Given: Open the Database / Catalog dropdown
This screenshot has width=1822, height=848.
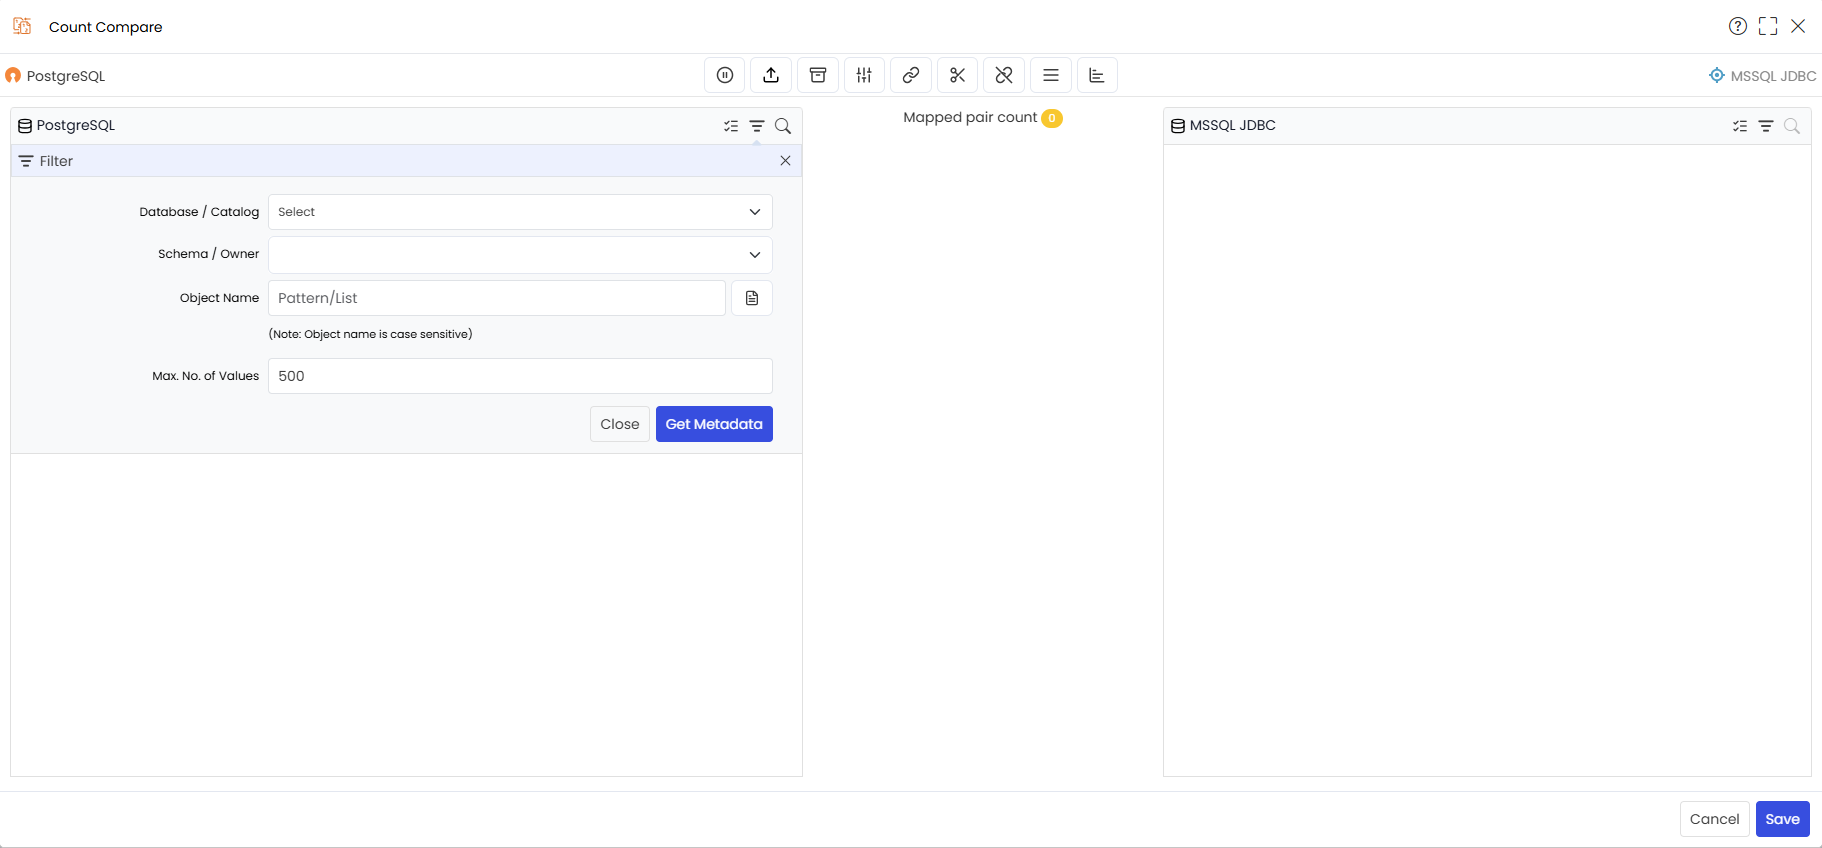Looking at the screenshot, I should tap(520, 212).
